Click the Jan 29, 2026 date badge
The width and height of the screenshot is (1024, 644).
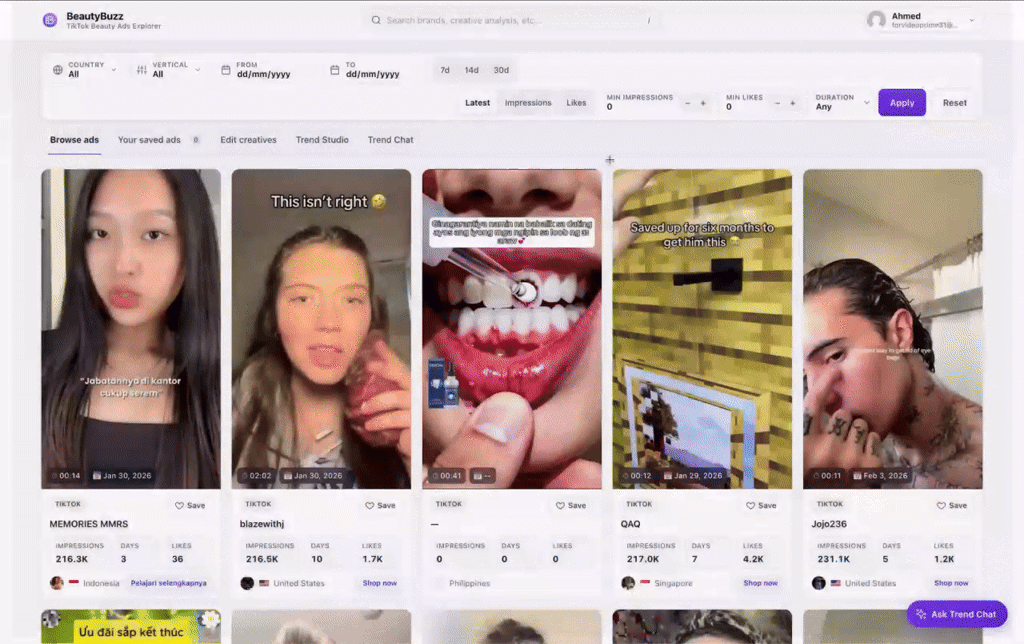click(x=693, y=475)
